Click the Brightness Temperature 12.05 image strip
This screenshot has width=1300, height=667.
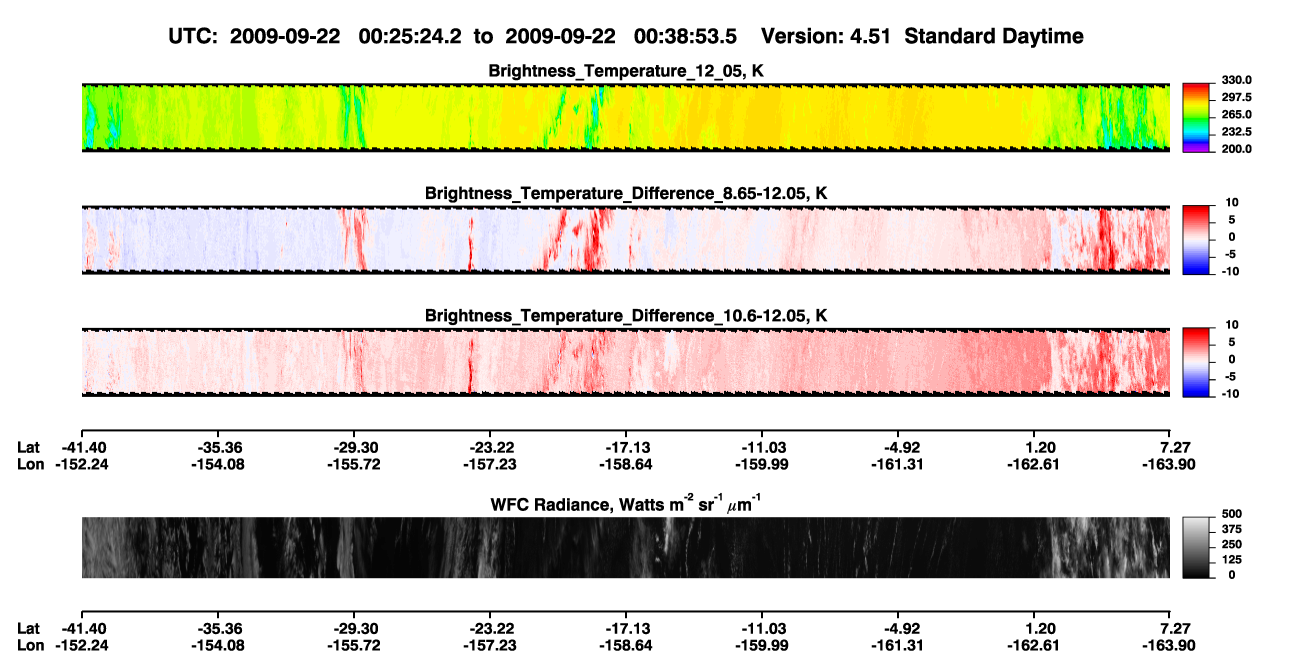coord(626,117)
